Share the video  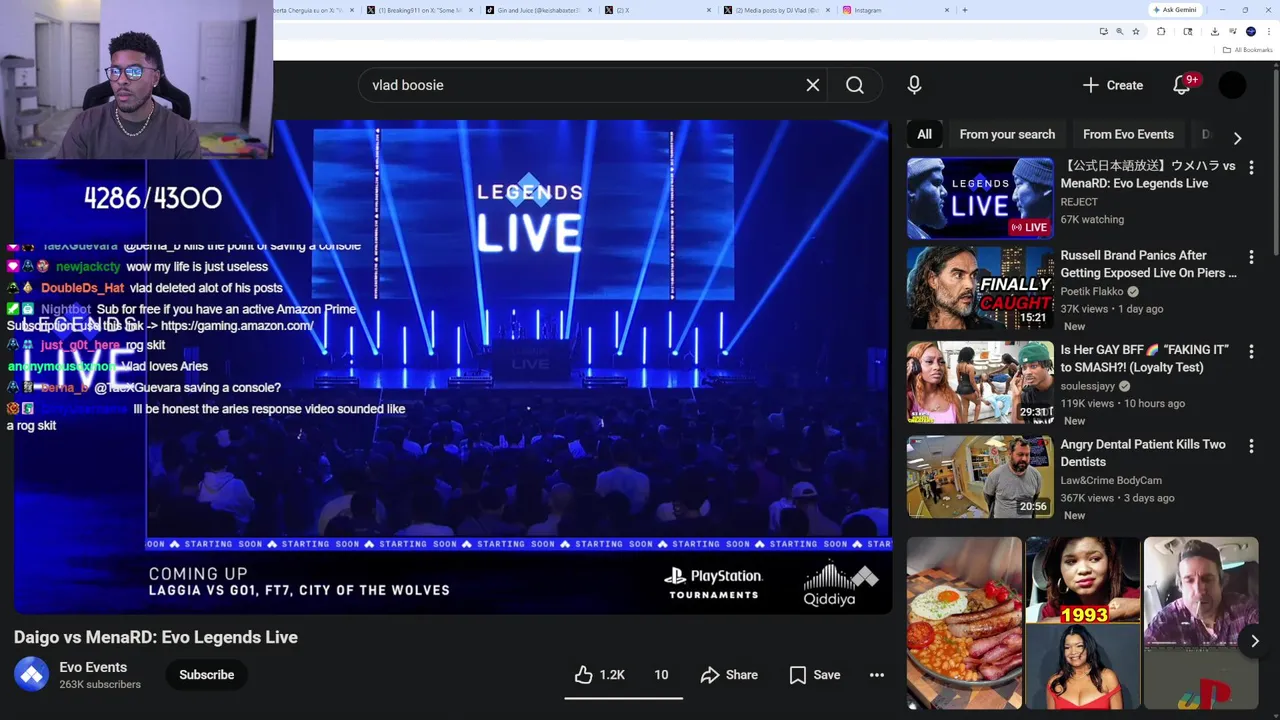point(729,675)
